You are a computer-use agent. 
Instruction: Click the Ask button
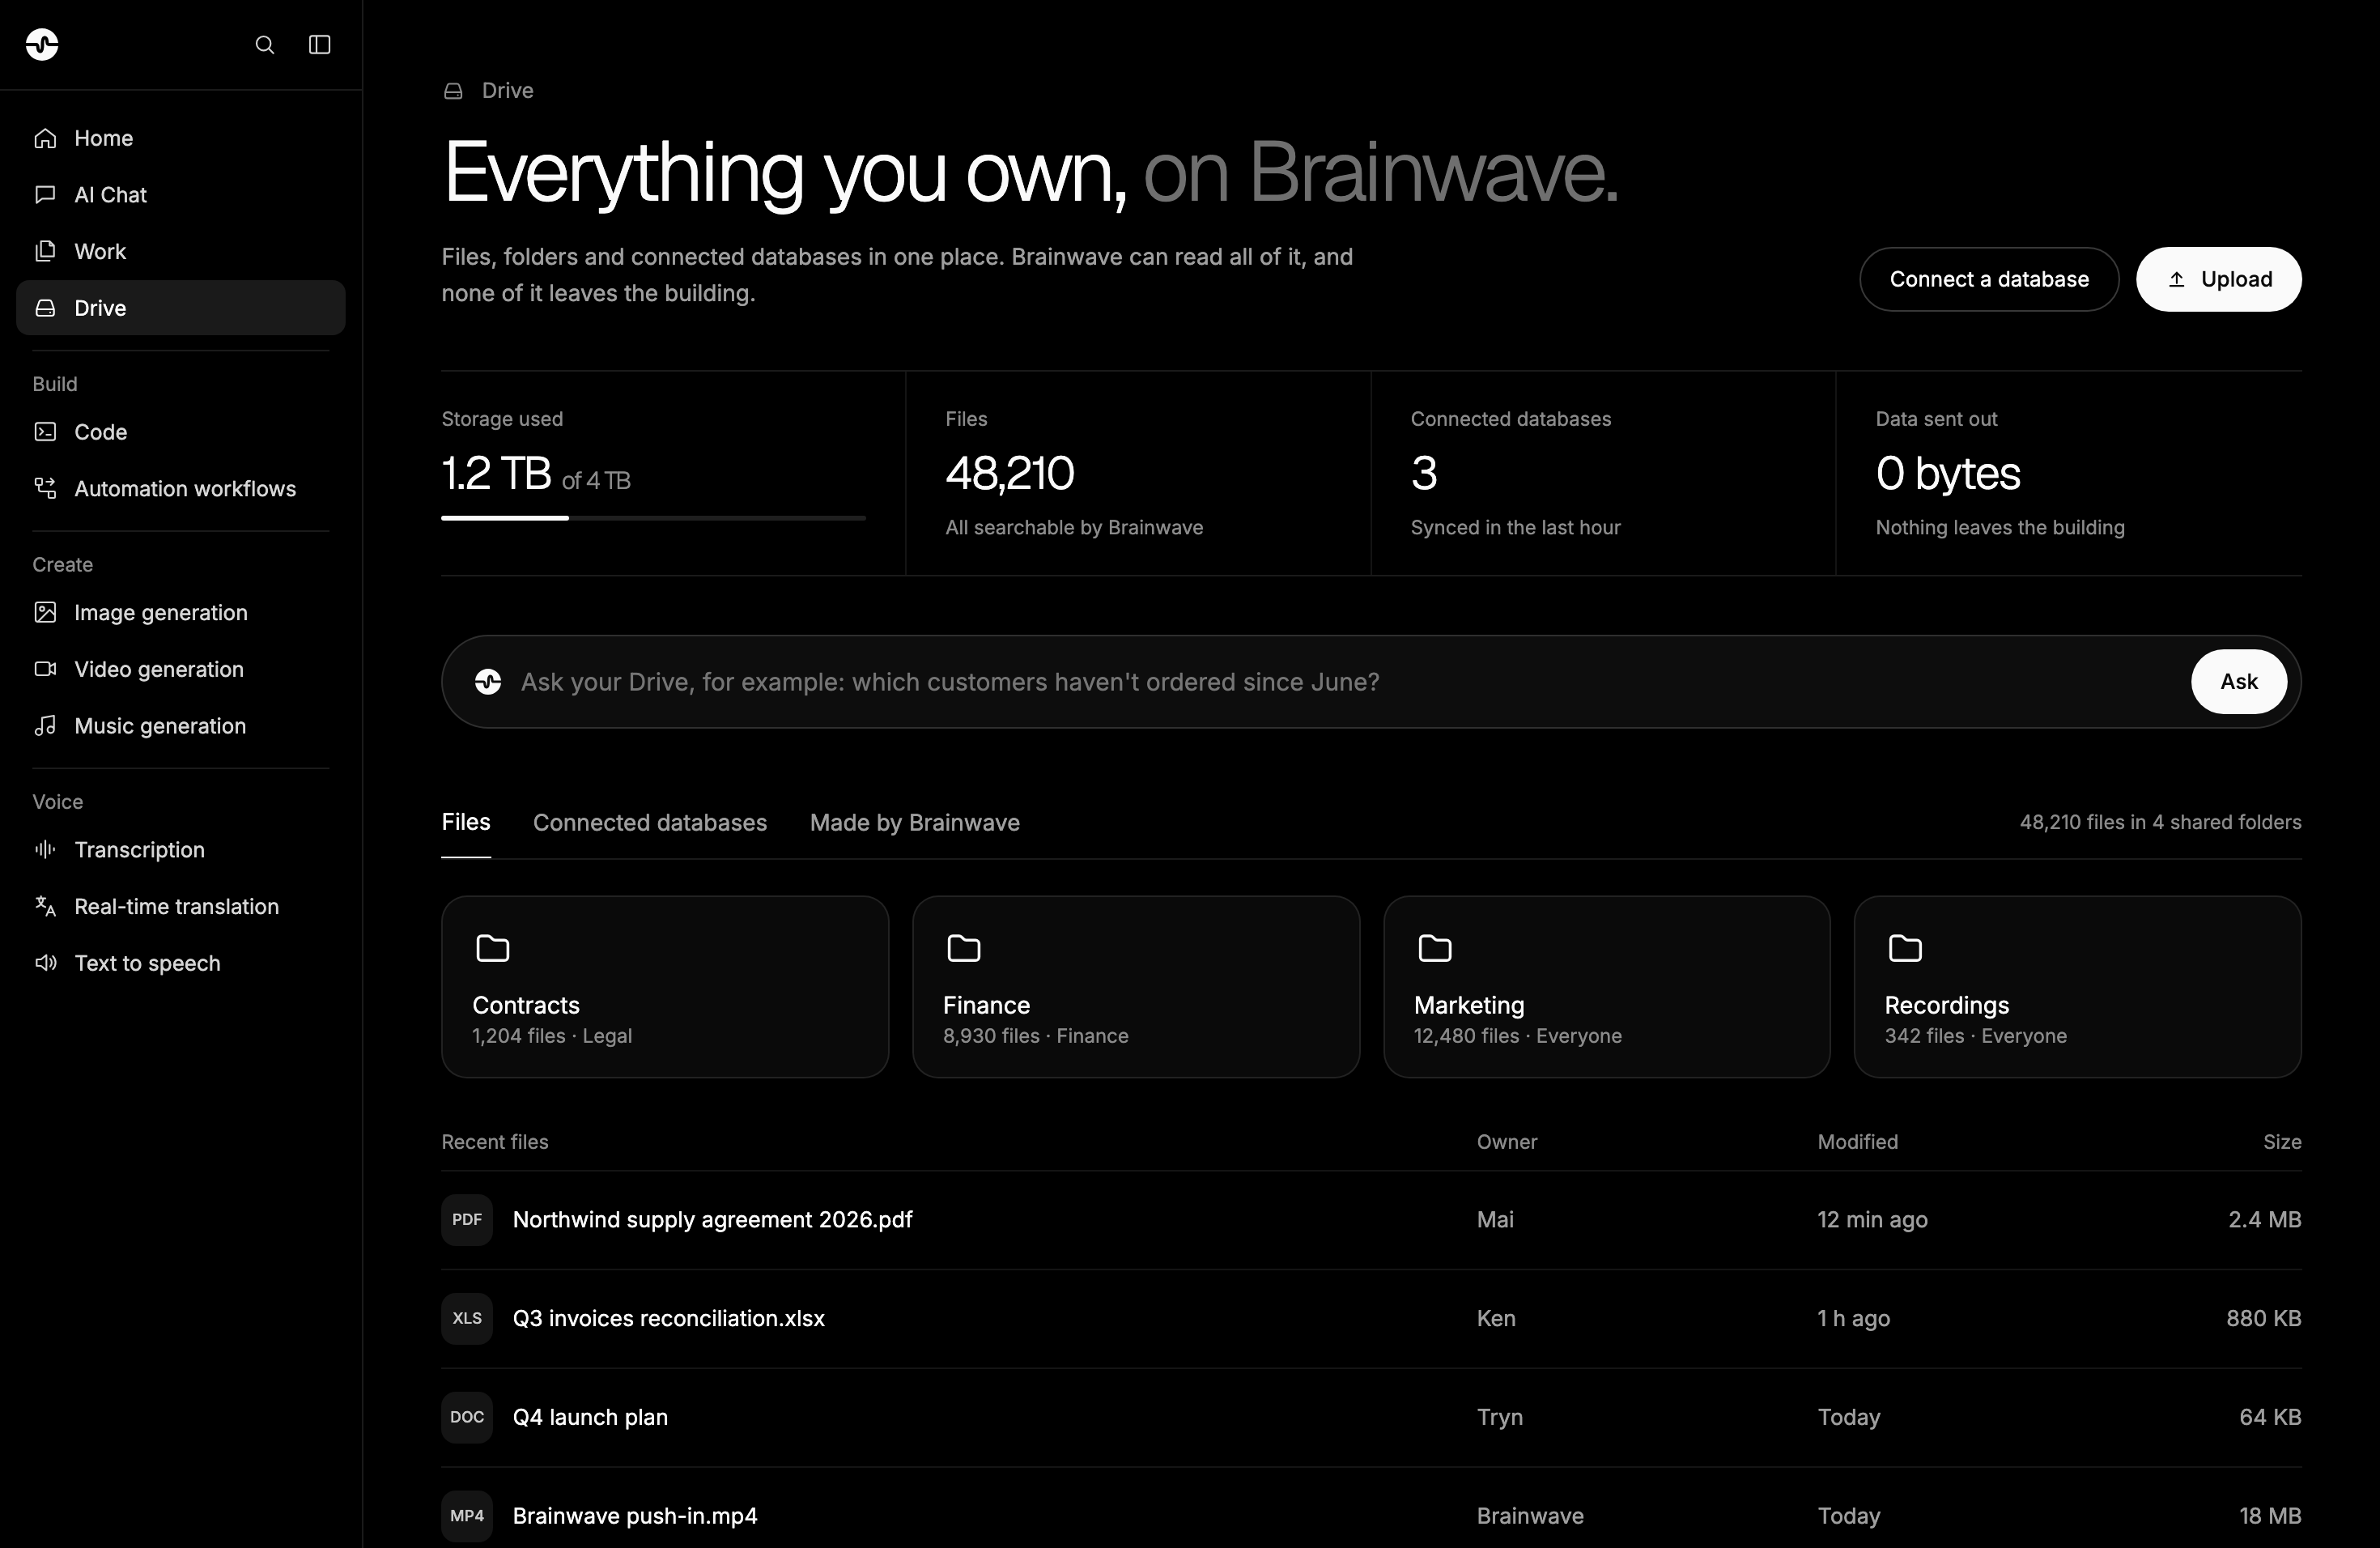tap(2239, 682)
